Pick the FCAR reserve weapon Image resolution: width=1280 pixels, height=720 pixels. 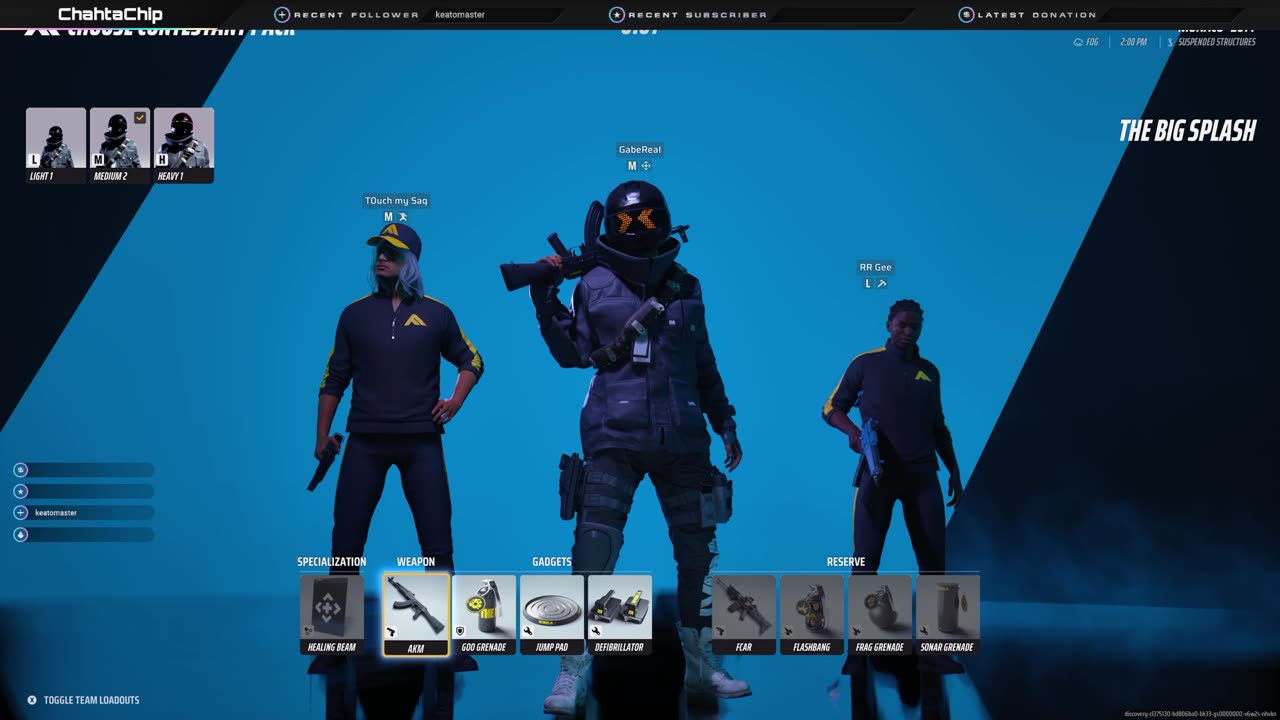tap(744, 614)
